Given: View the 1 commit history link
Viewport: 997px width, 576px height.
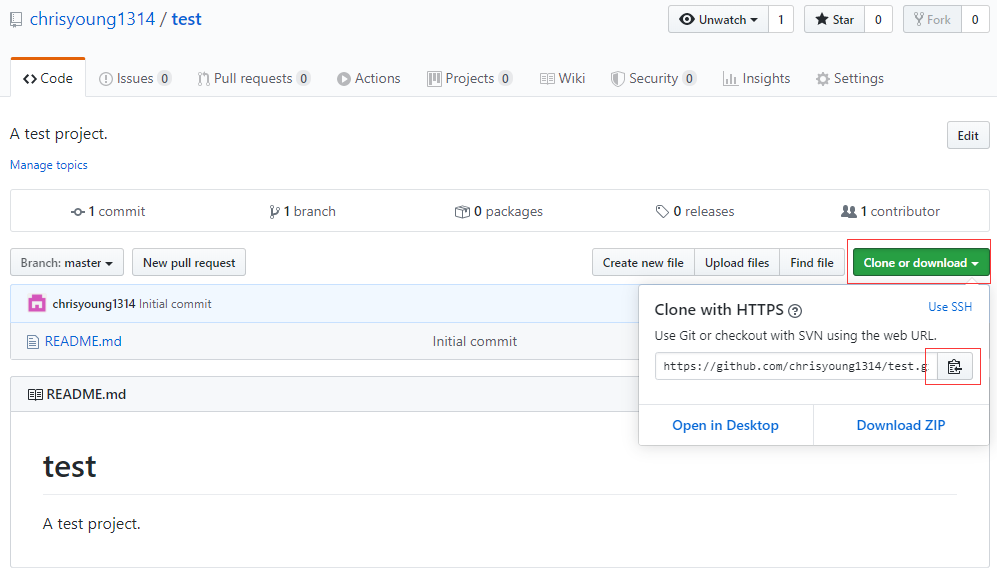Looking at the screenshot, I should [x=108, y=211].
